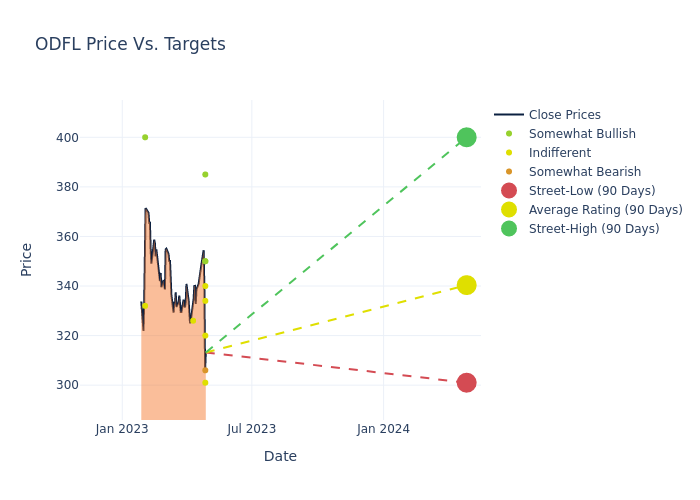Select the yellow Average Rating target marker

466,285
